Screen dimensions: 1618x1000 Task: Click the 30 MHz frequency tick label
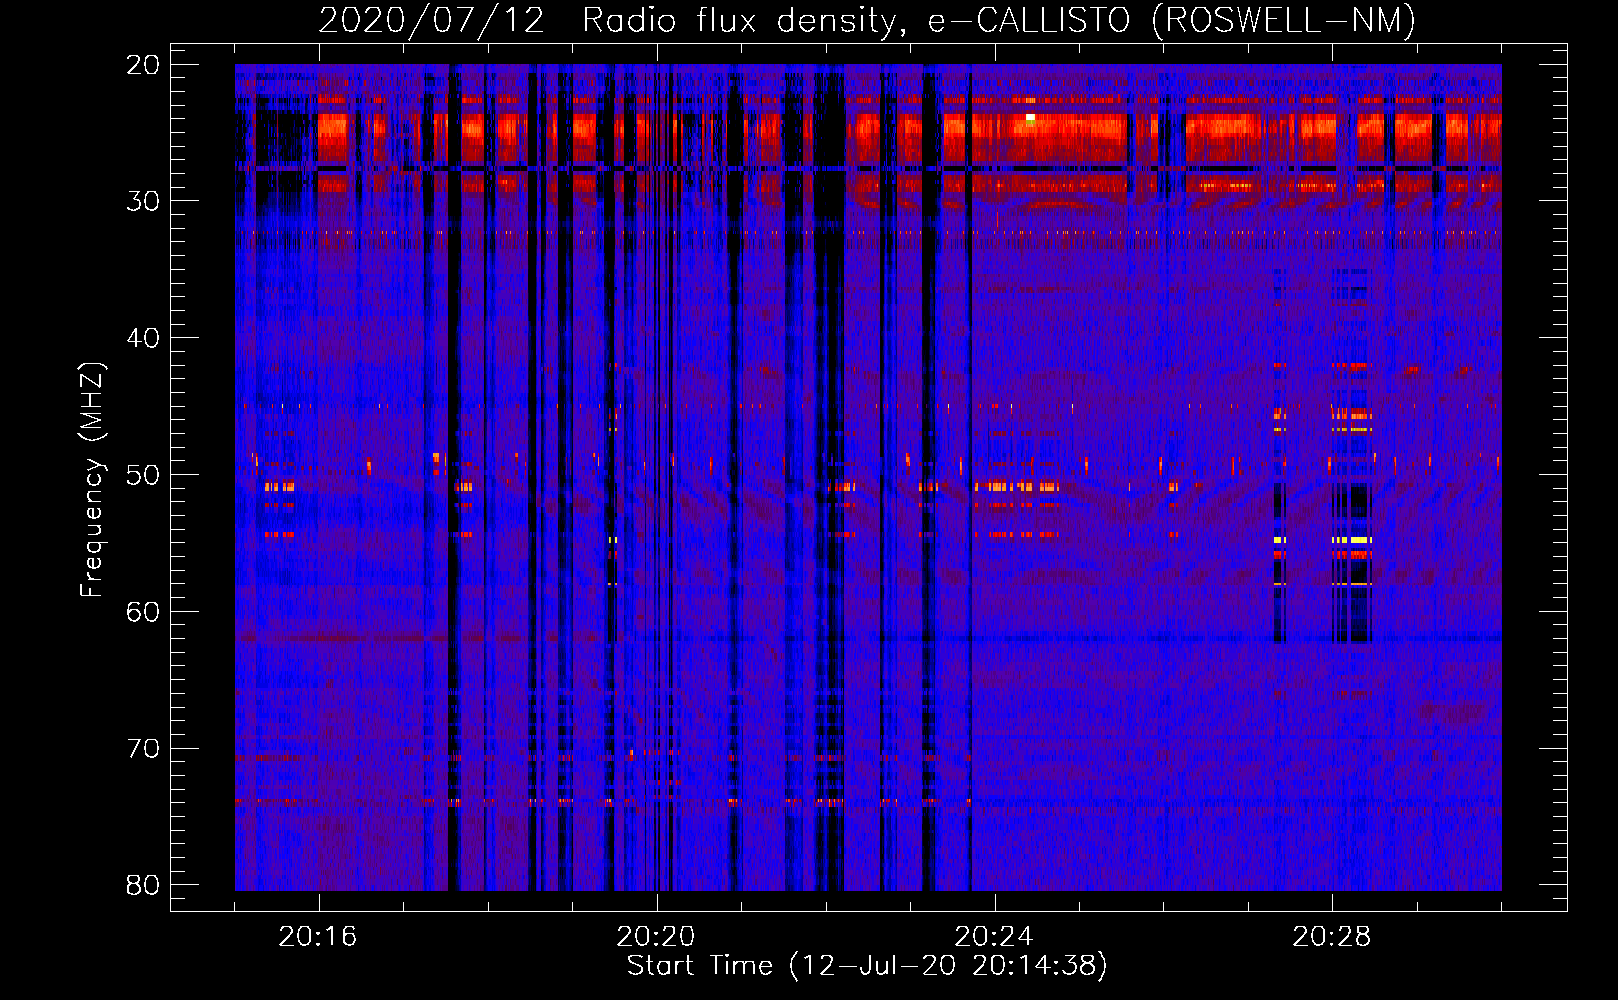[x=144, y=201]
